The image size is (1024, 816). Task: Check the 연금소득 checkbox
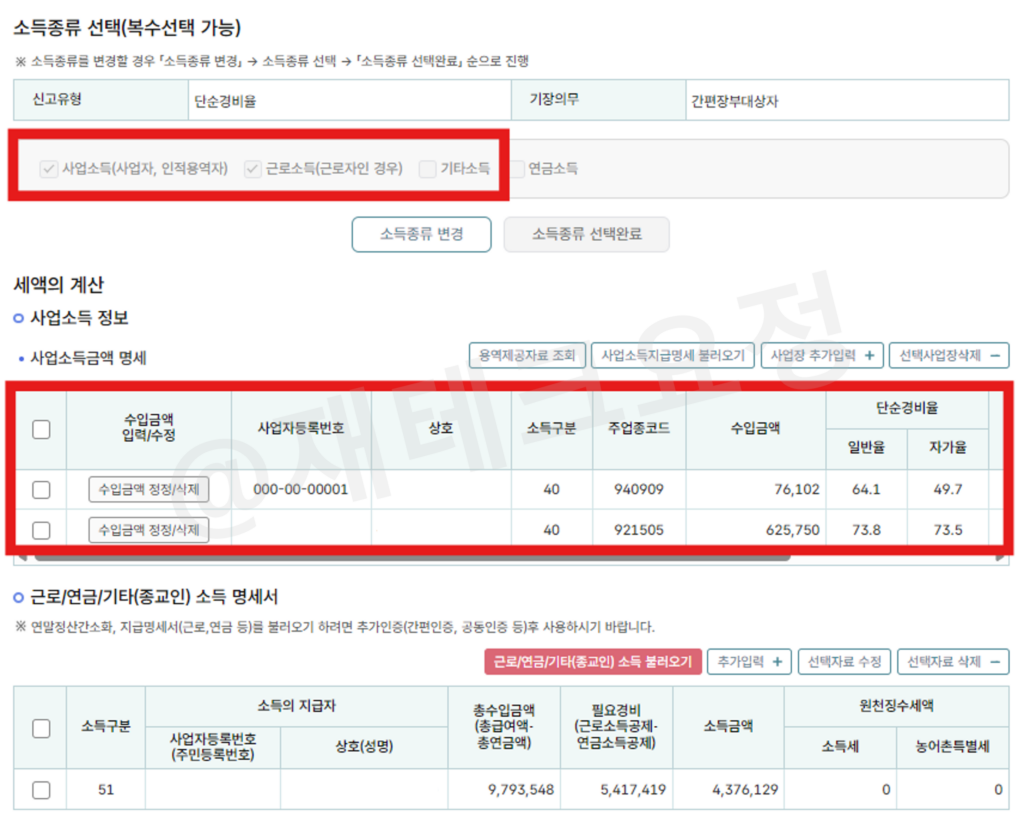pyautogui.click(x=517, y=169)
